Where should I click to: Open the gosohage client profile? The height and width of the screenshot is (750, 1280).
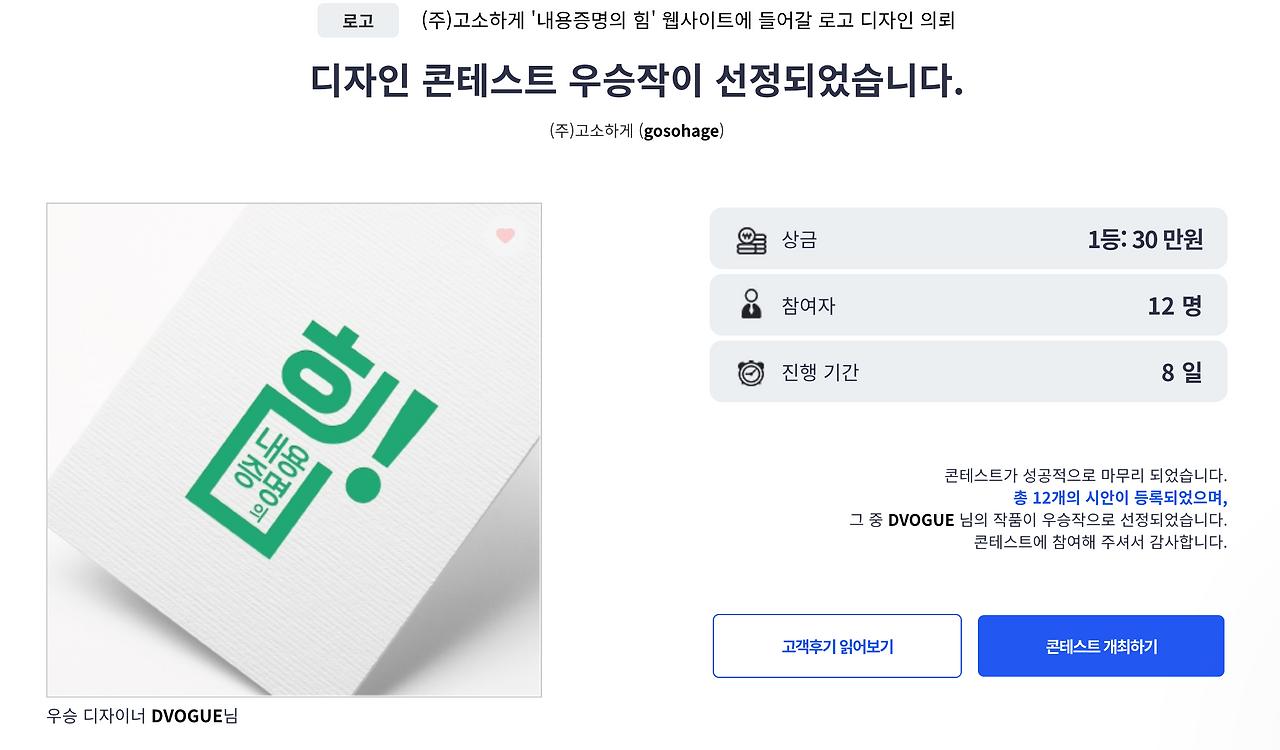[x=637, y=130]
